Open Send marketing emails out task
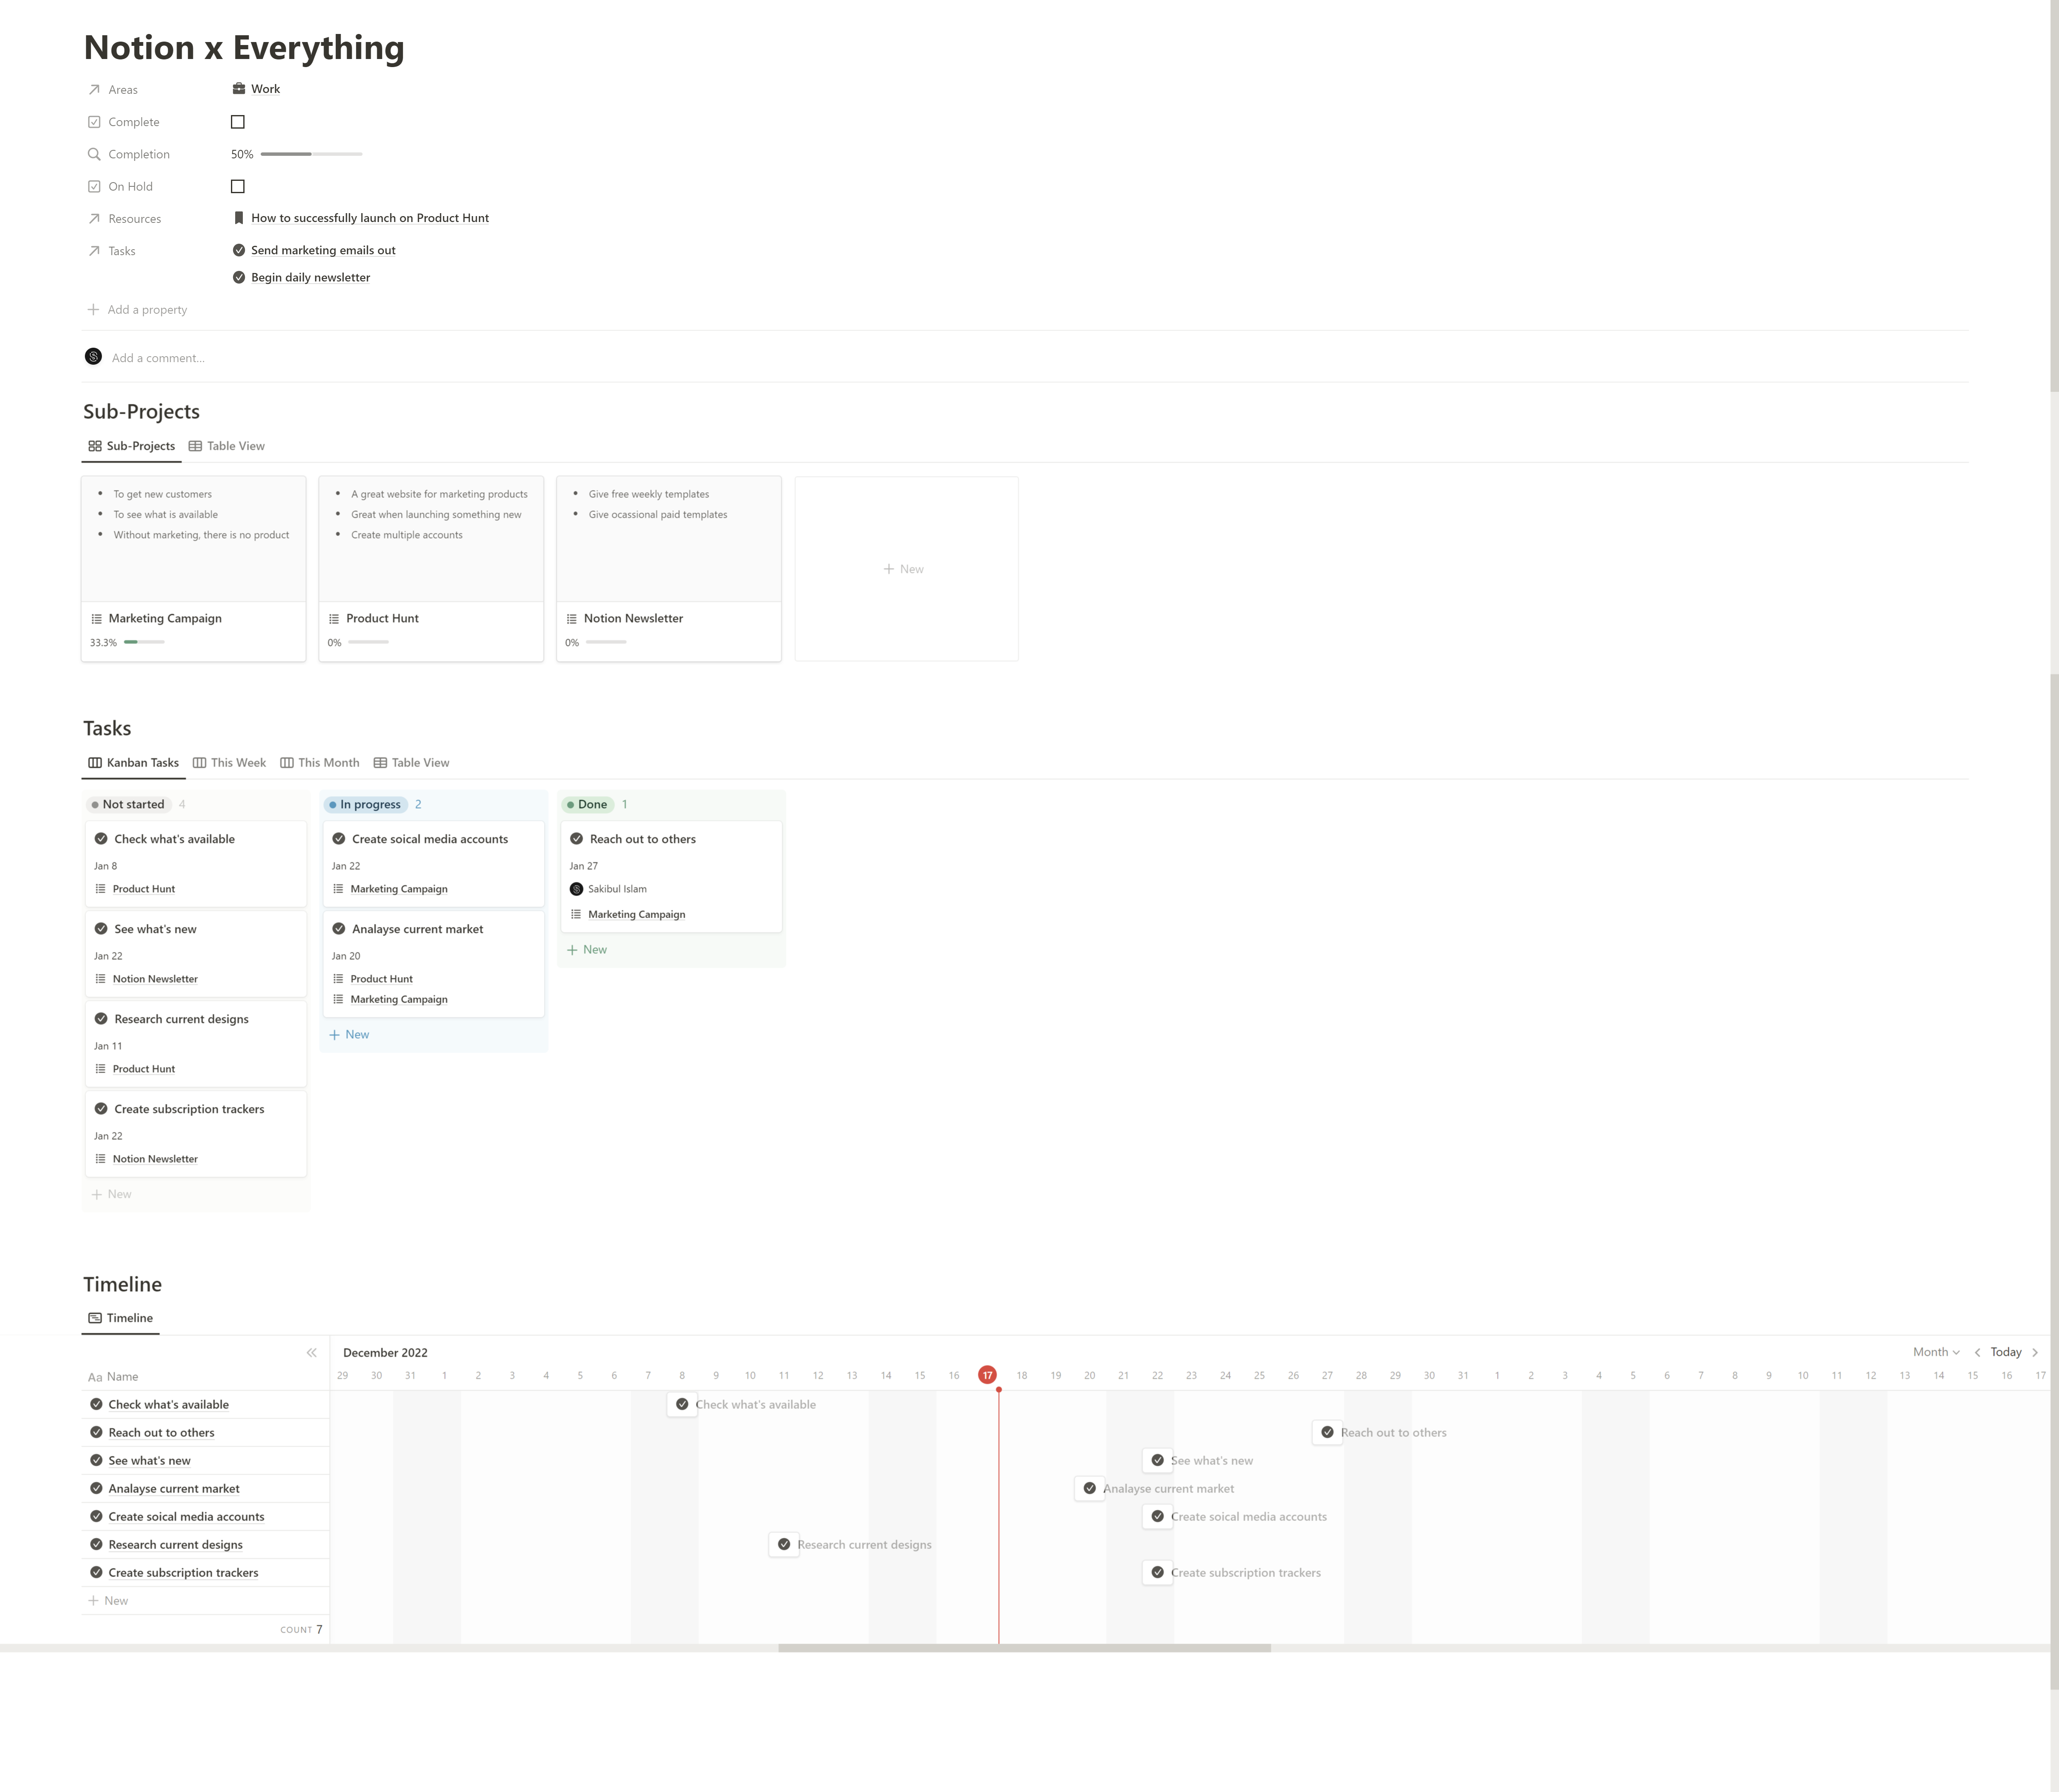 click(x=323, y=250)
